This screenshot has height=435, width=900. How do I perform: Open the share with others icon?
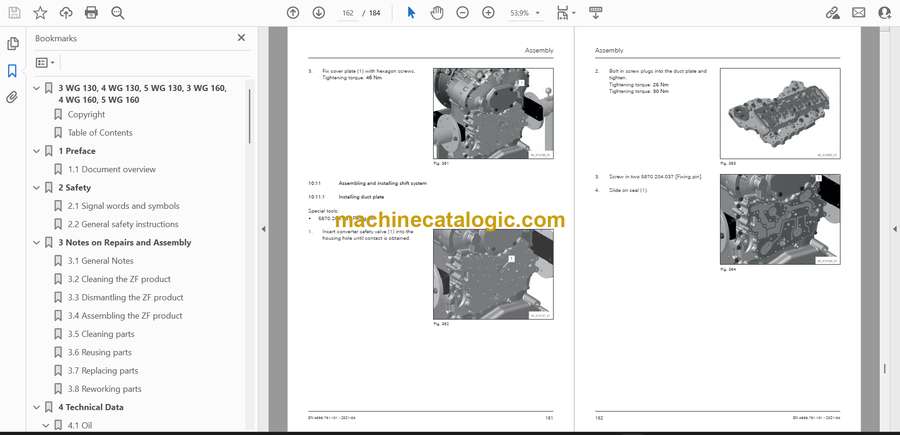pyautogui.click(x=885, y=13)
